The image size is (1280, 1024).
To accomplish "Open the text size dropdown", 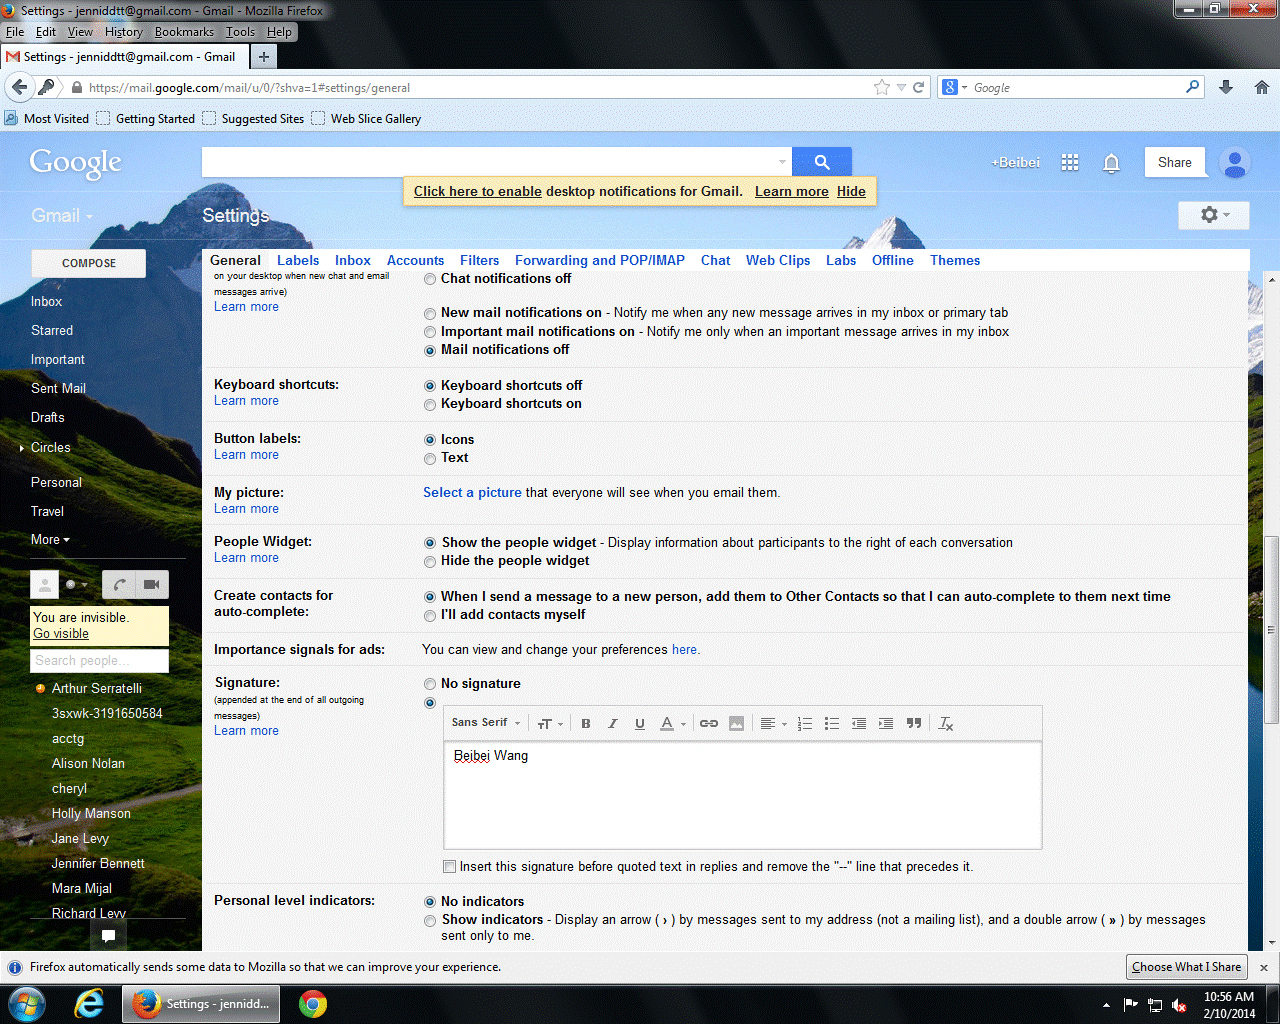I will [550, 723].
